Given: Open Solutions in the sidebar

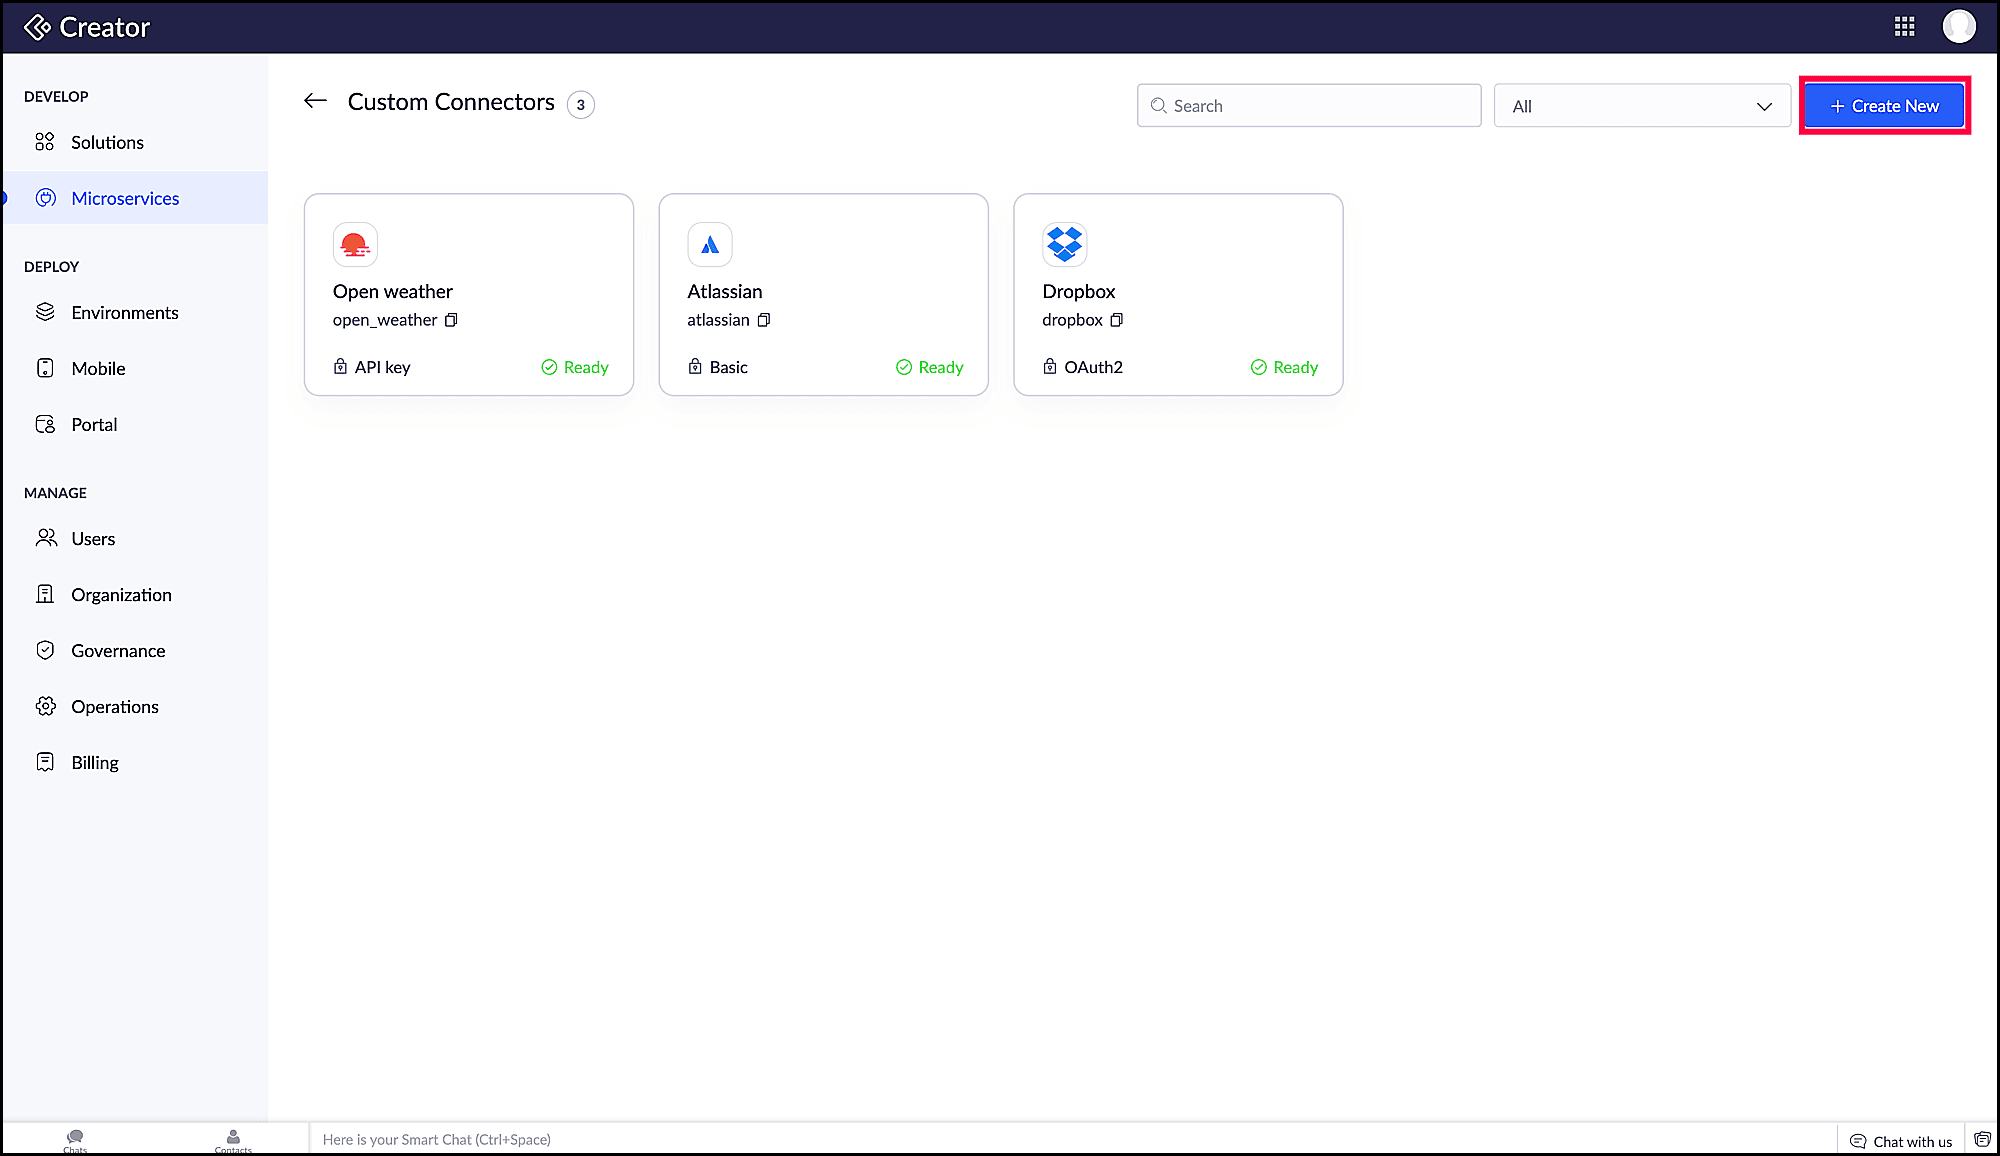Looking at the screenshot, I should pyautogui.click(x=107, y=142).
